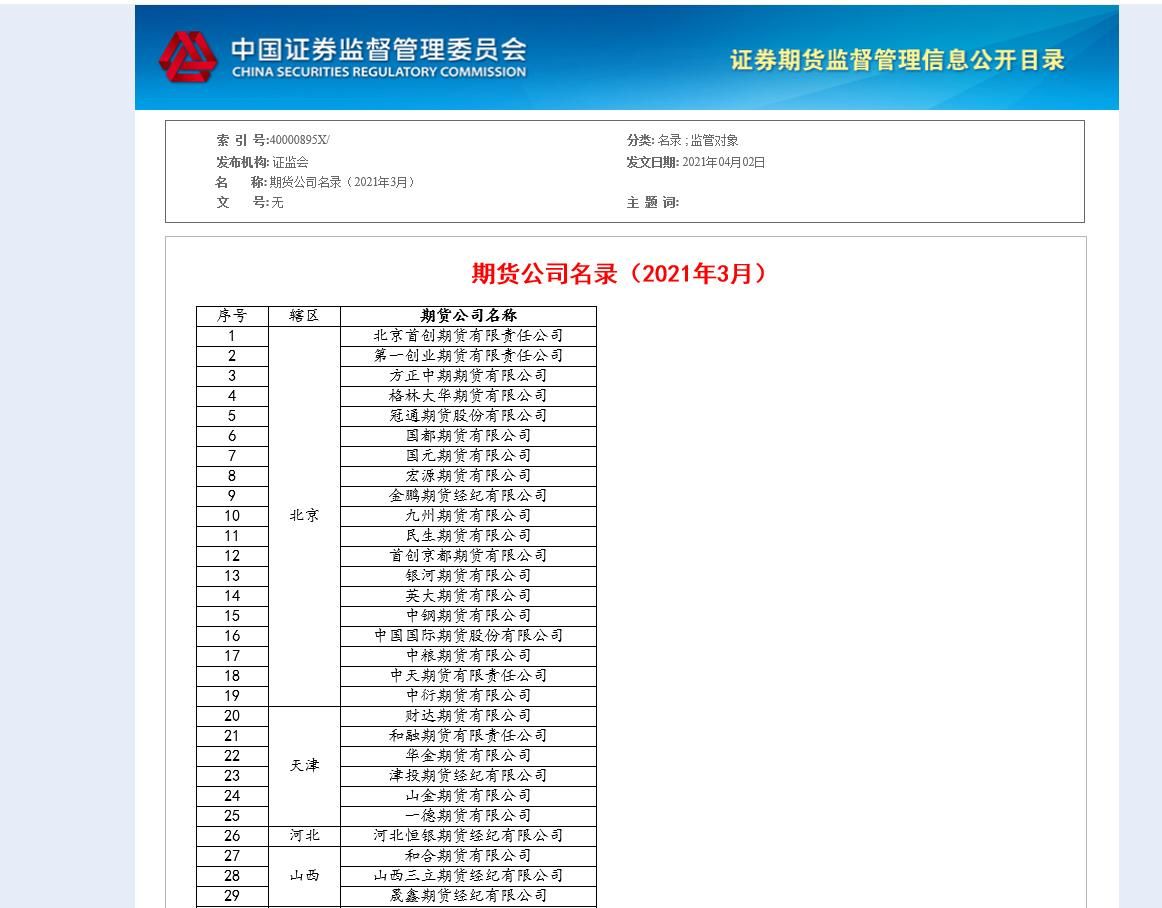
Task: Click the 序号 column header
Action: 232,316
